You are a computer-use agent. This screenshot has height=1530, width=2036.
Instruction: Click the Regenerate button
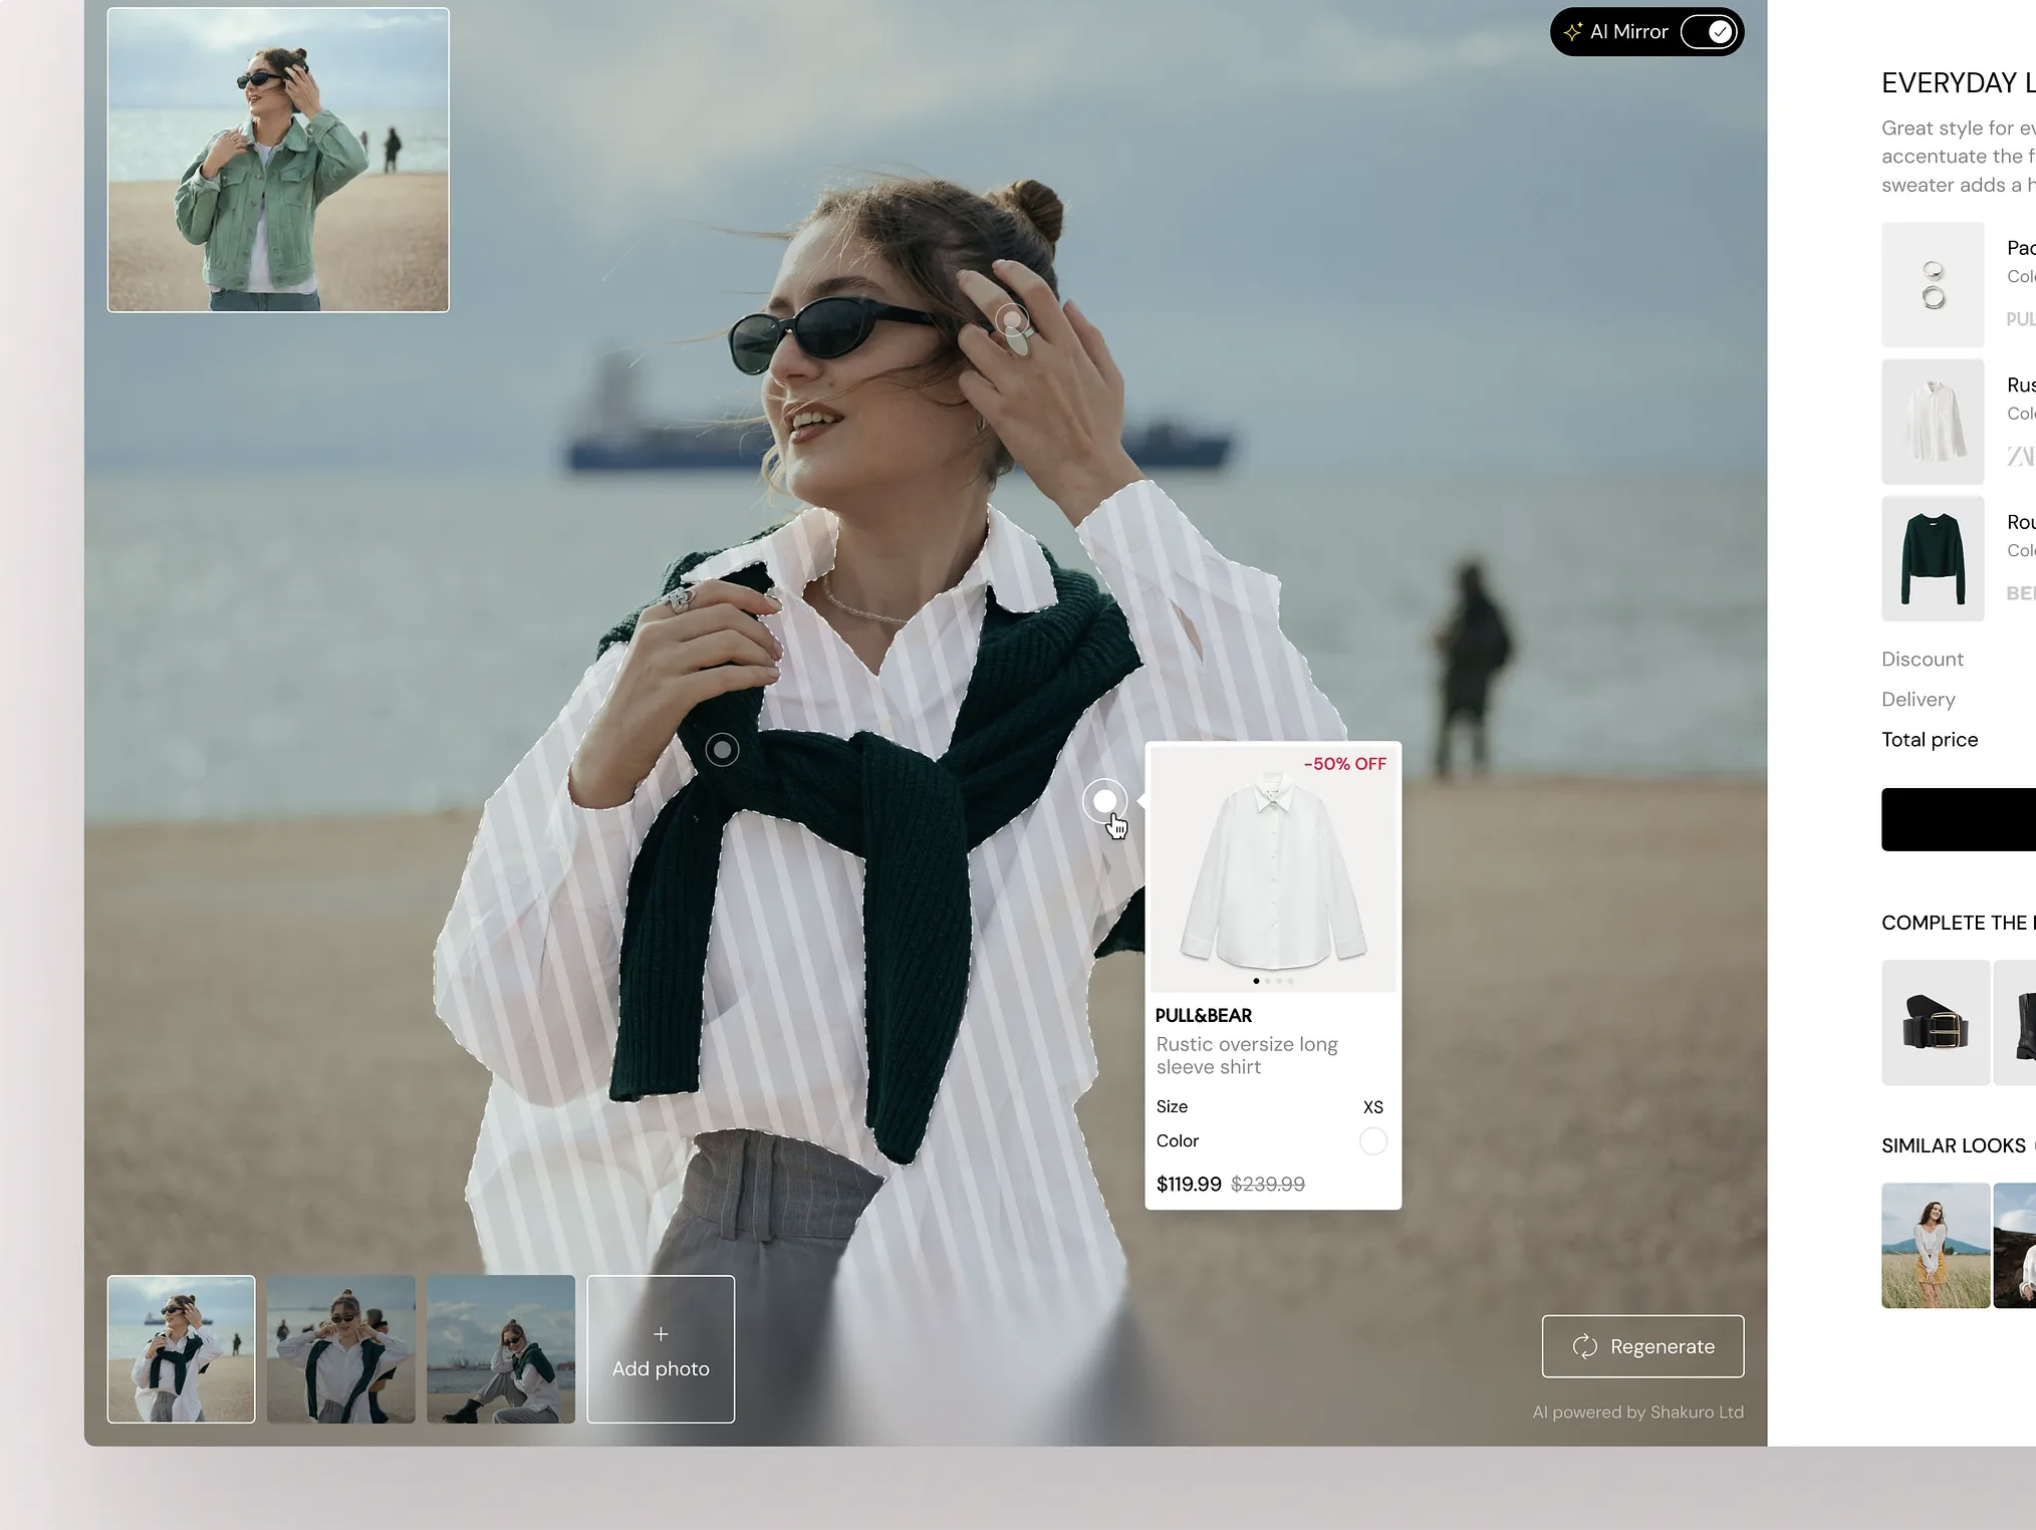click(1642, 1346)
